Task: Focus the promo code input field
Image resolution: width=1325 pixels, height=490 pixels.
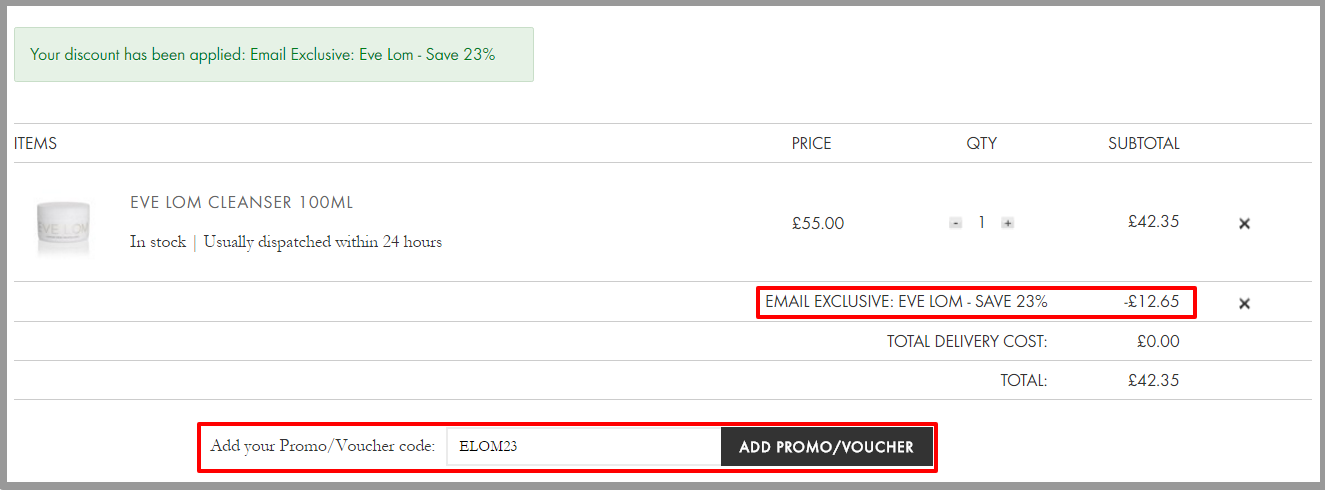Action: click(583, 447)
